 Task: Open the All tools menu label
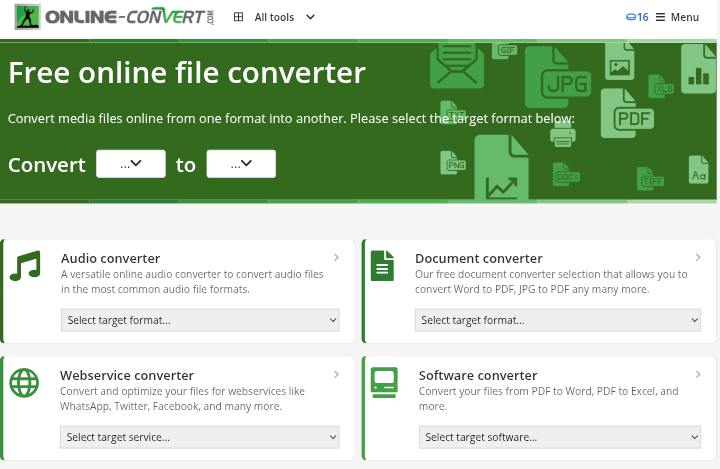tap(274, 17)
